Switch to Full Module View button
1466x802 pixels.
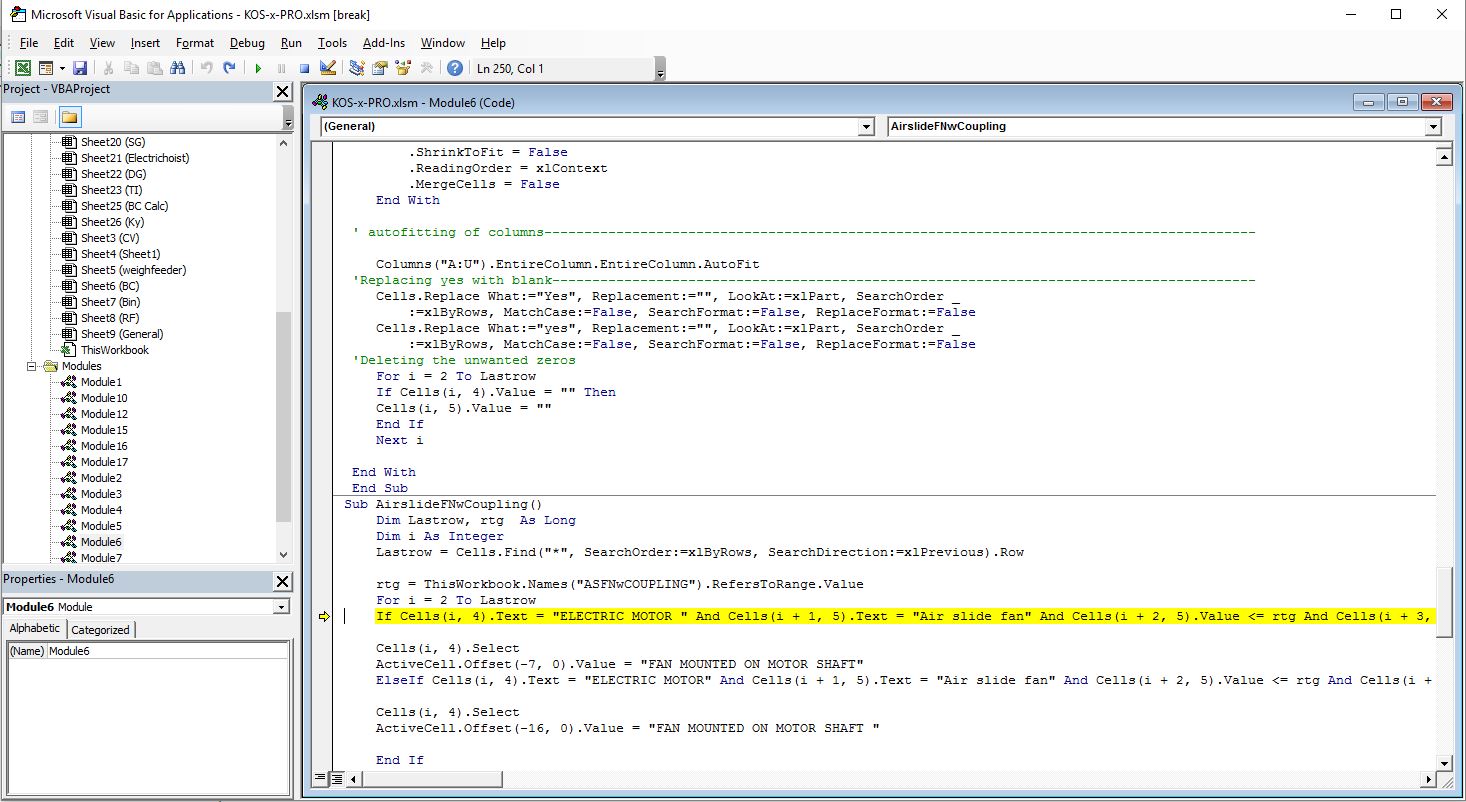coord(337,778)
